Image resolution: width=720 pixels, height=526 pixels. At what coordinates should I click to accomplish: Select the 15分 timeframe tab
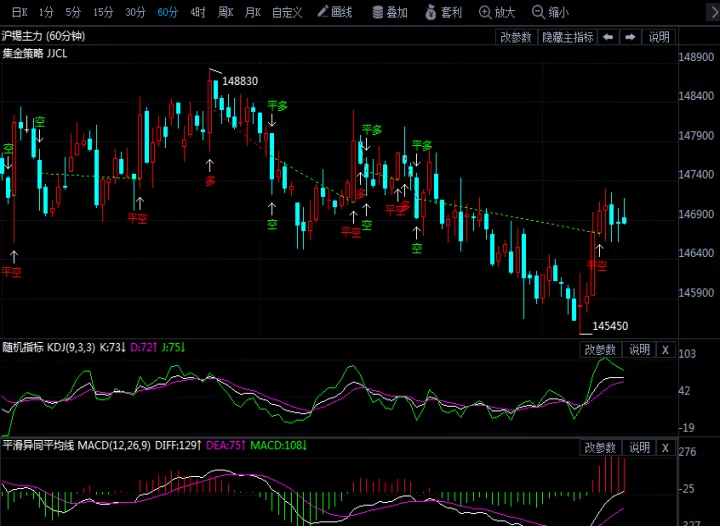(103, 12)
